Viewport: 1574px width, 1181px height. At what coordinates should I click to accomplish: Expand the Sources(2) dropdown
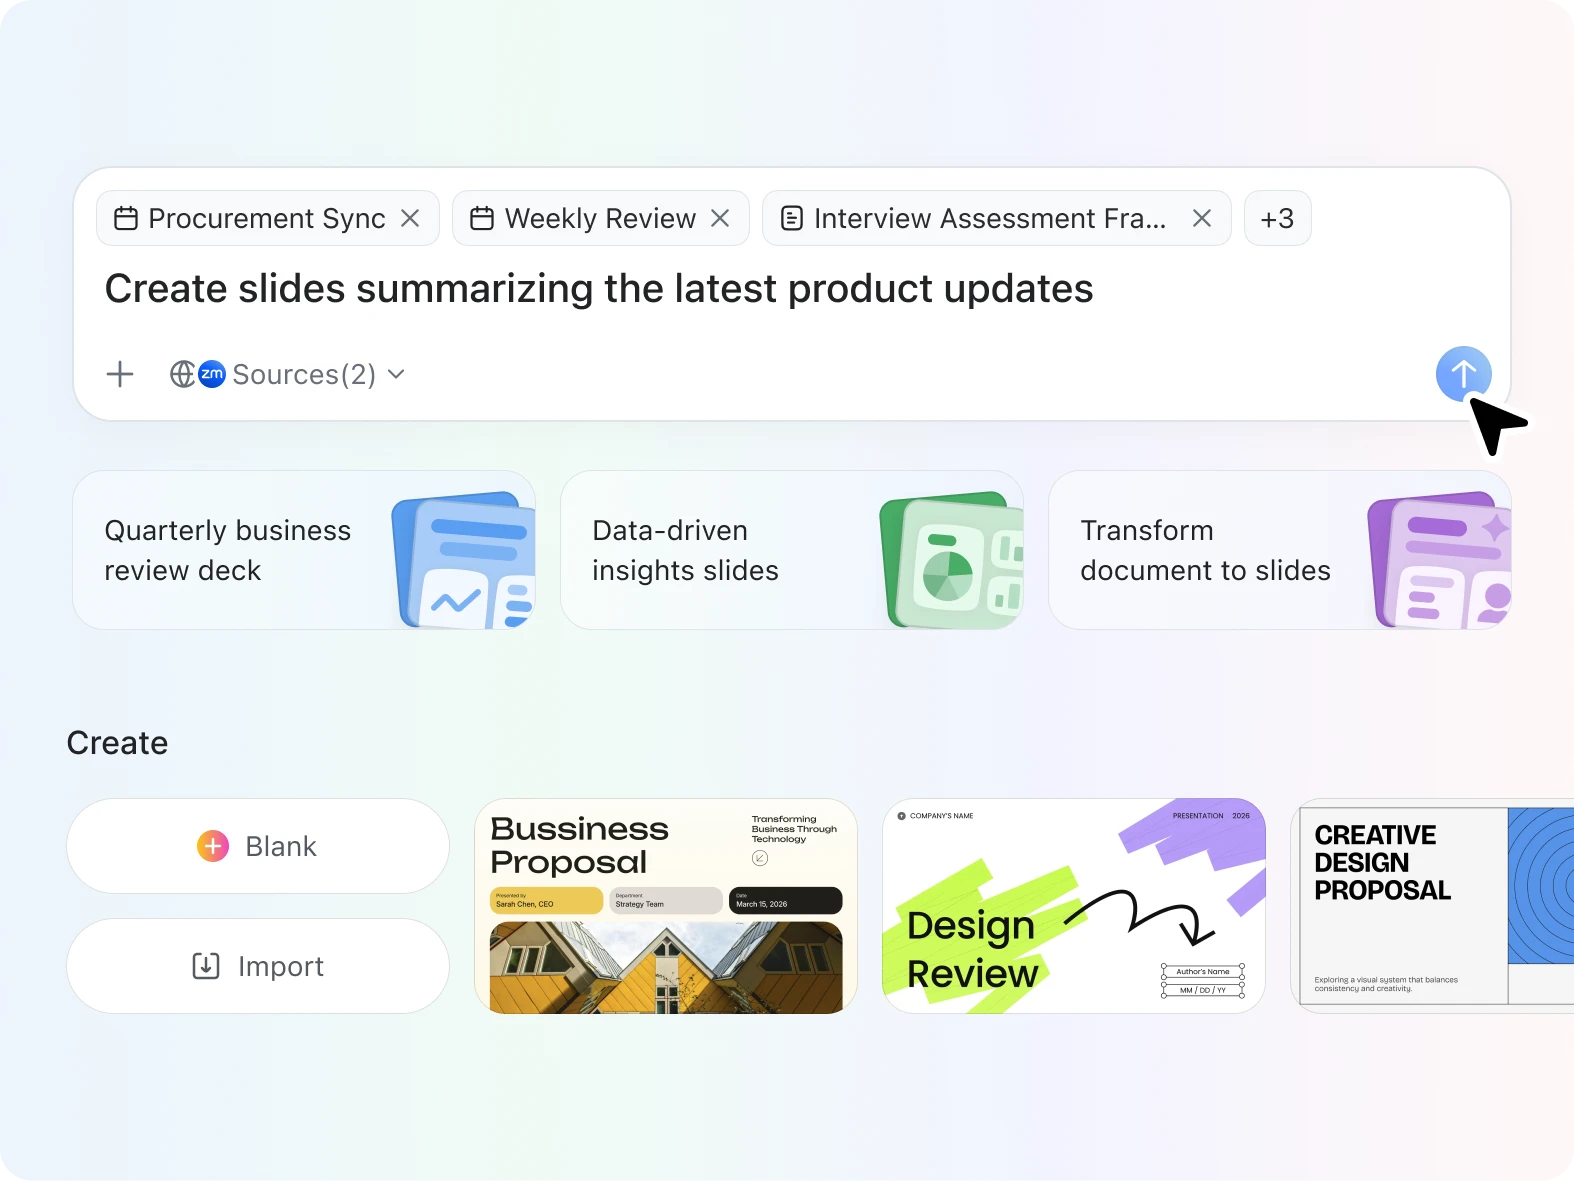(x=396, y=374)
